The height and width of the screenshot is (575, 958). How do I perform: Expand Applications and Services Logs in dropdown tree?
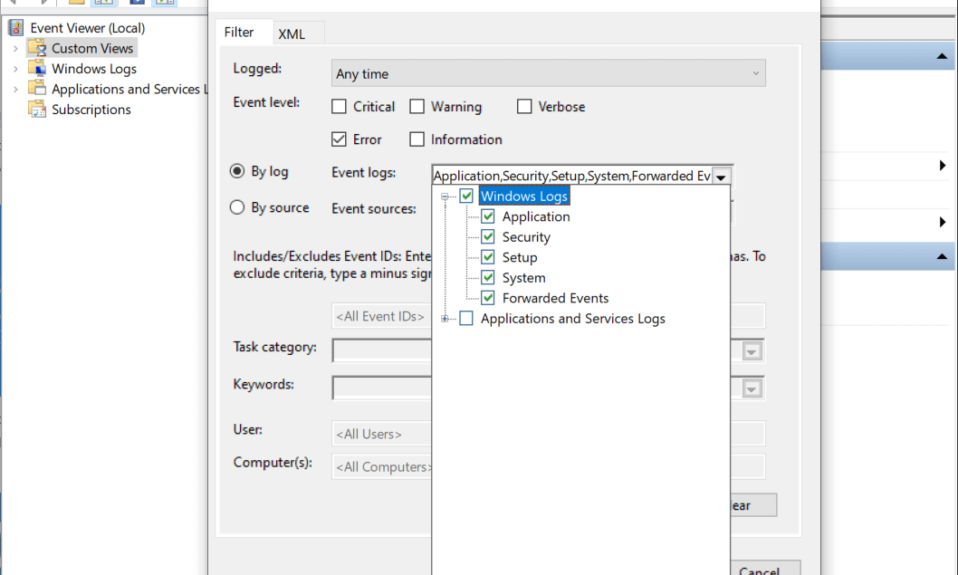[x=445, y=319]
